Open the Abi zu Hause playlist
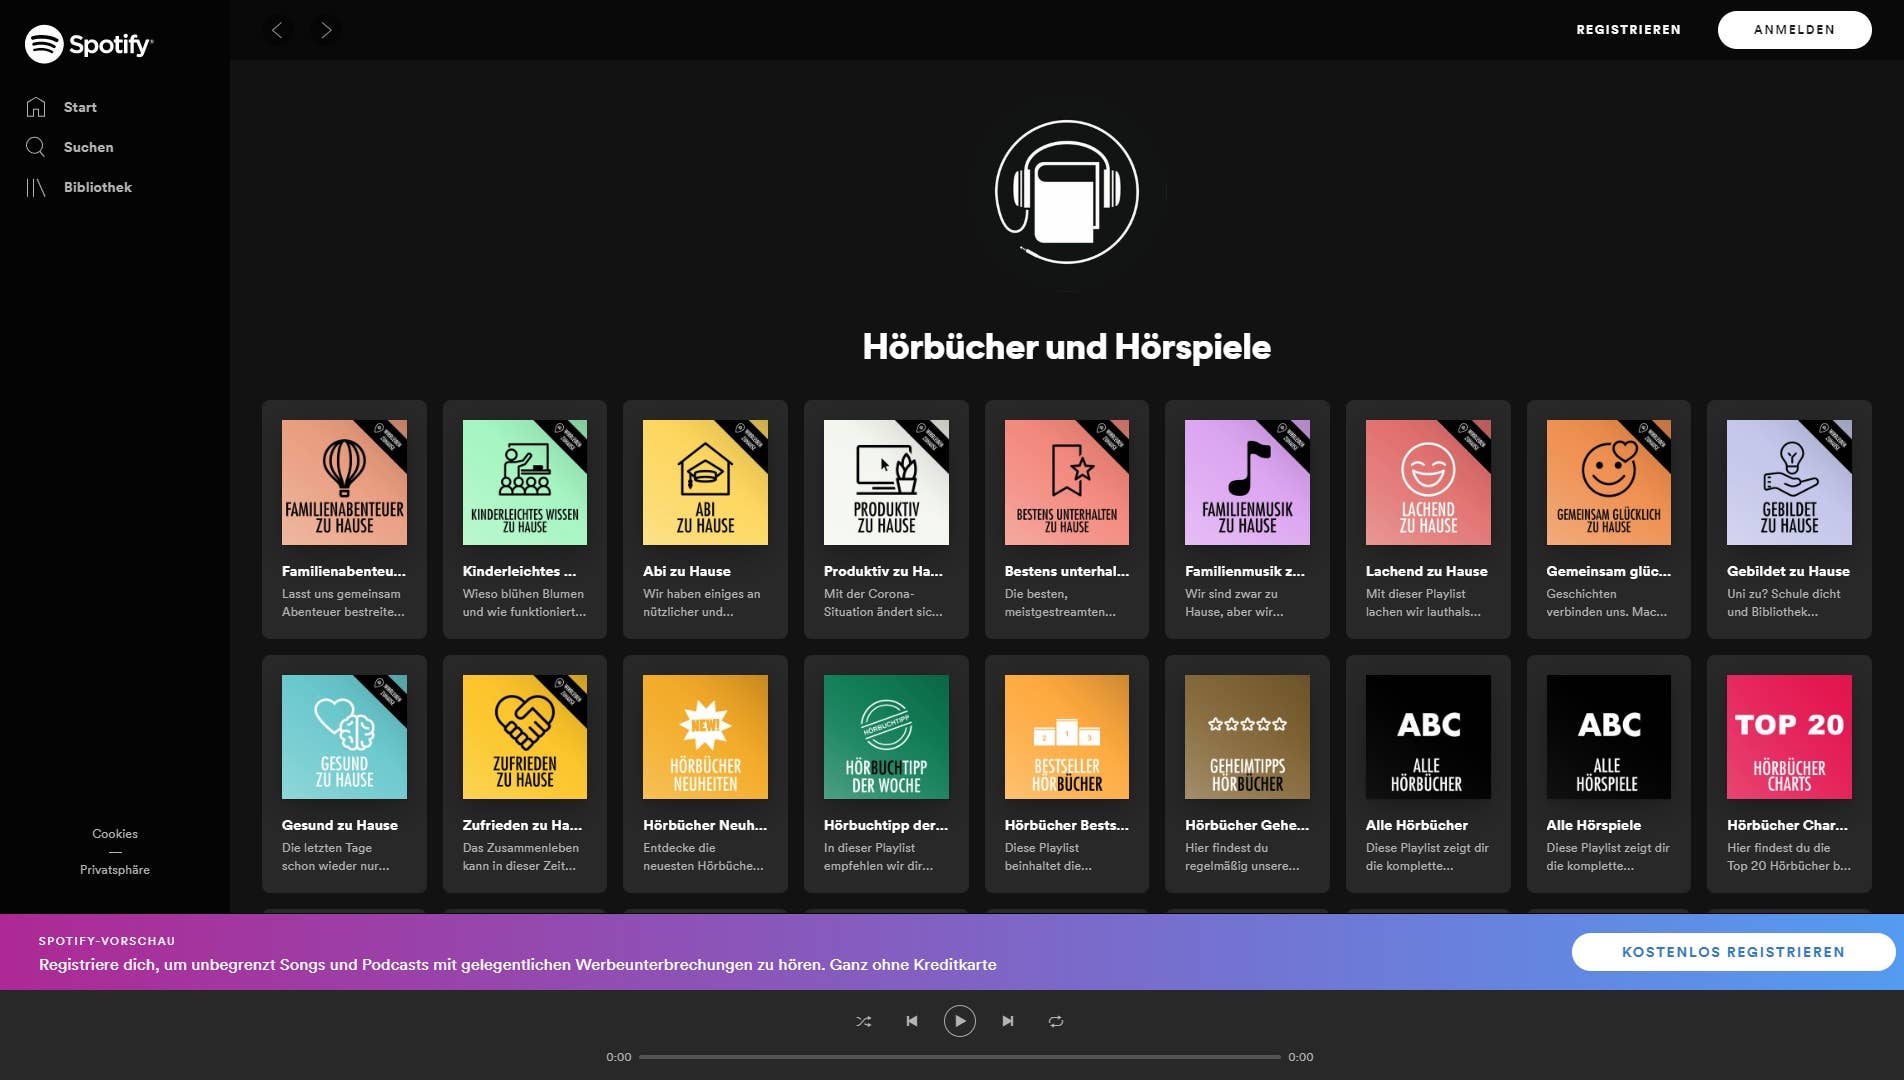1904x1080 pixels. pyautogui.click(x=705, y=483)
